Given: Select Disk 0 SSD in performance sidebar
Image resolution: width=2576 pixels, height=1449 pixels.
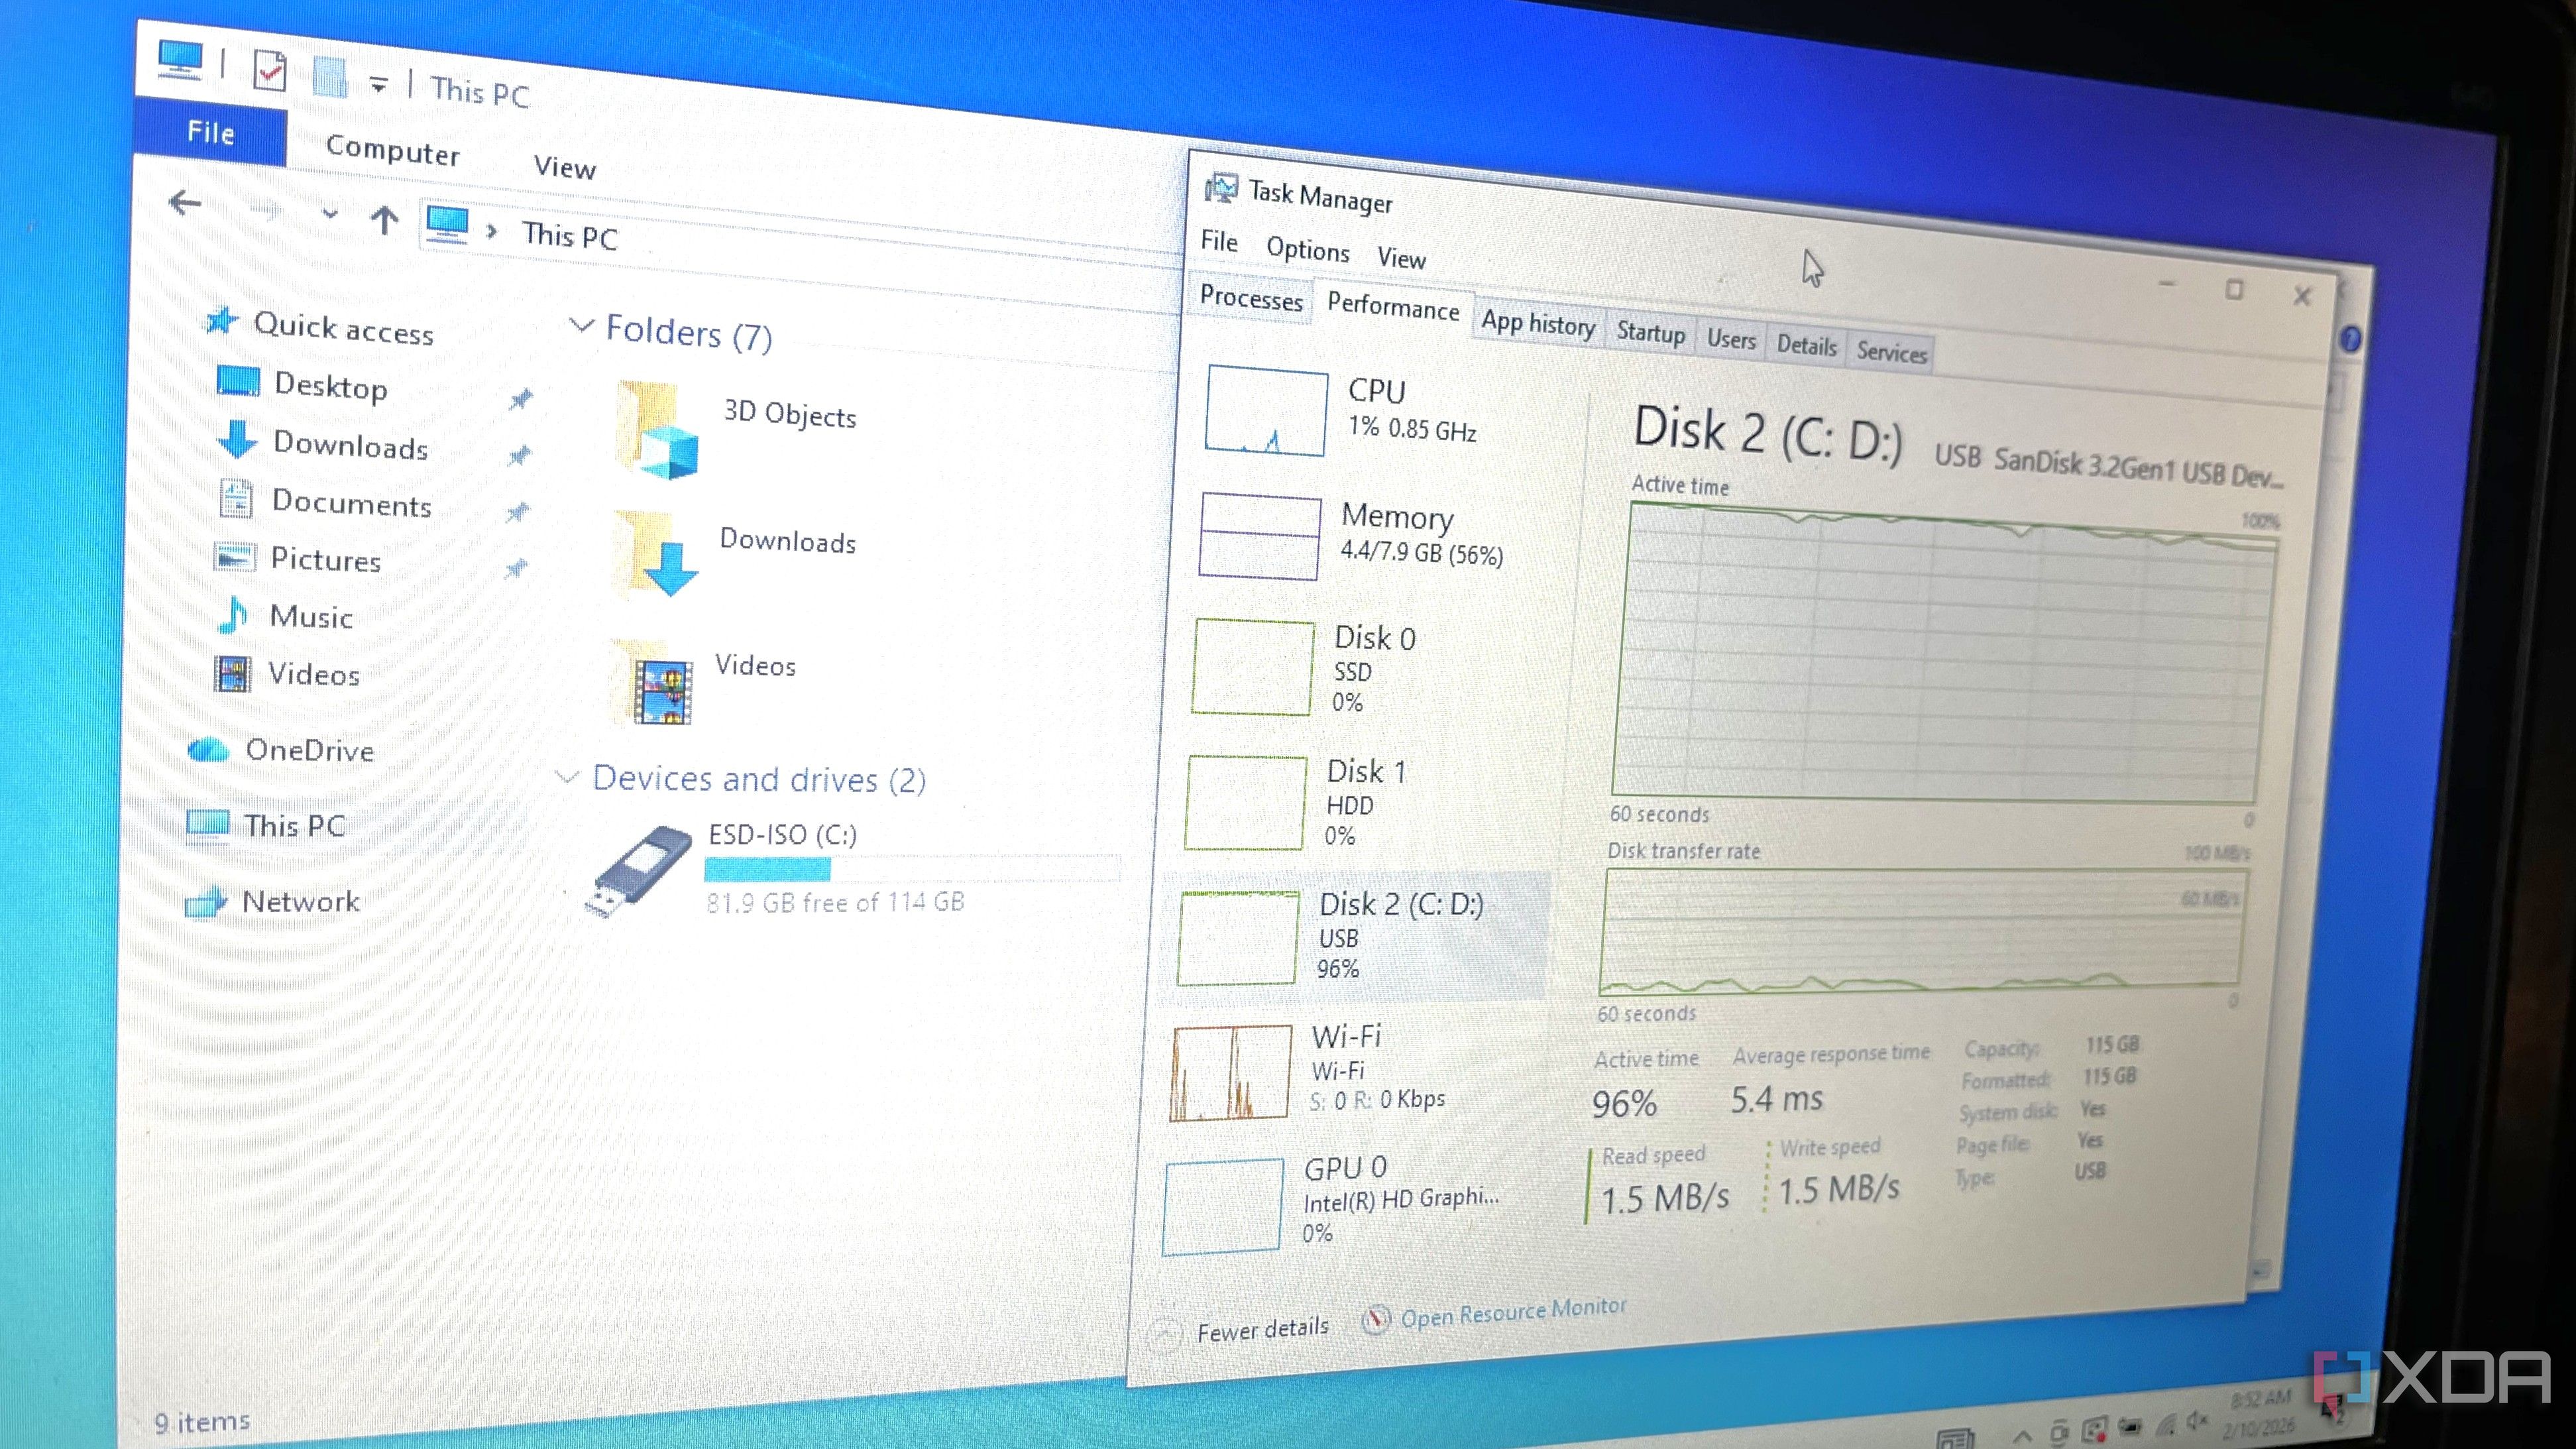Looking at the screenshot, I should point(1253,667).
